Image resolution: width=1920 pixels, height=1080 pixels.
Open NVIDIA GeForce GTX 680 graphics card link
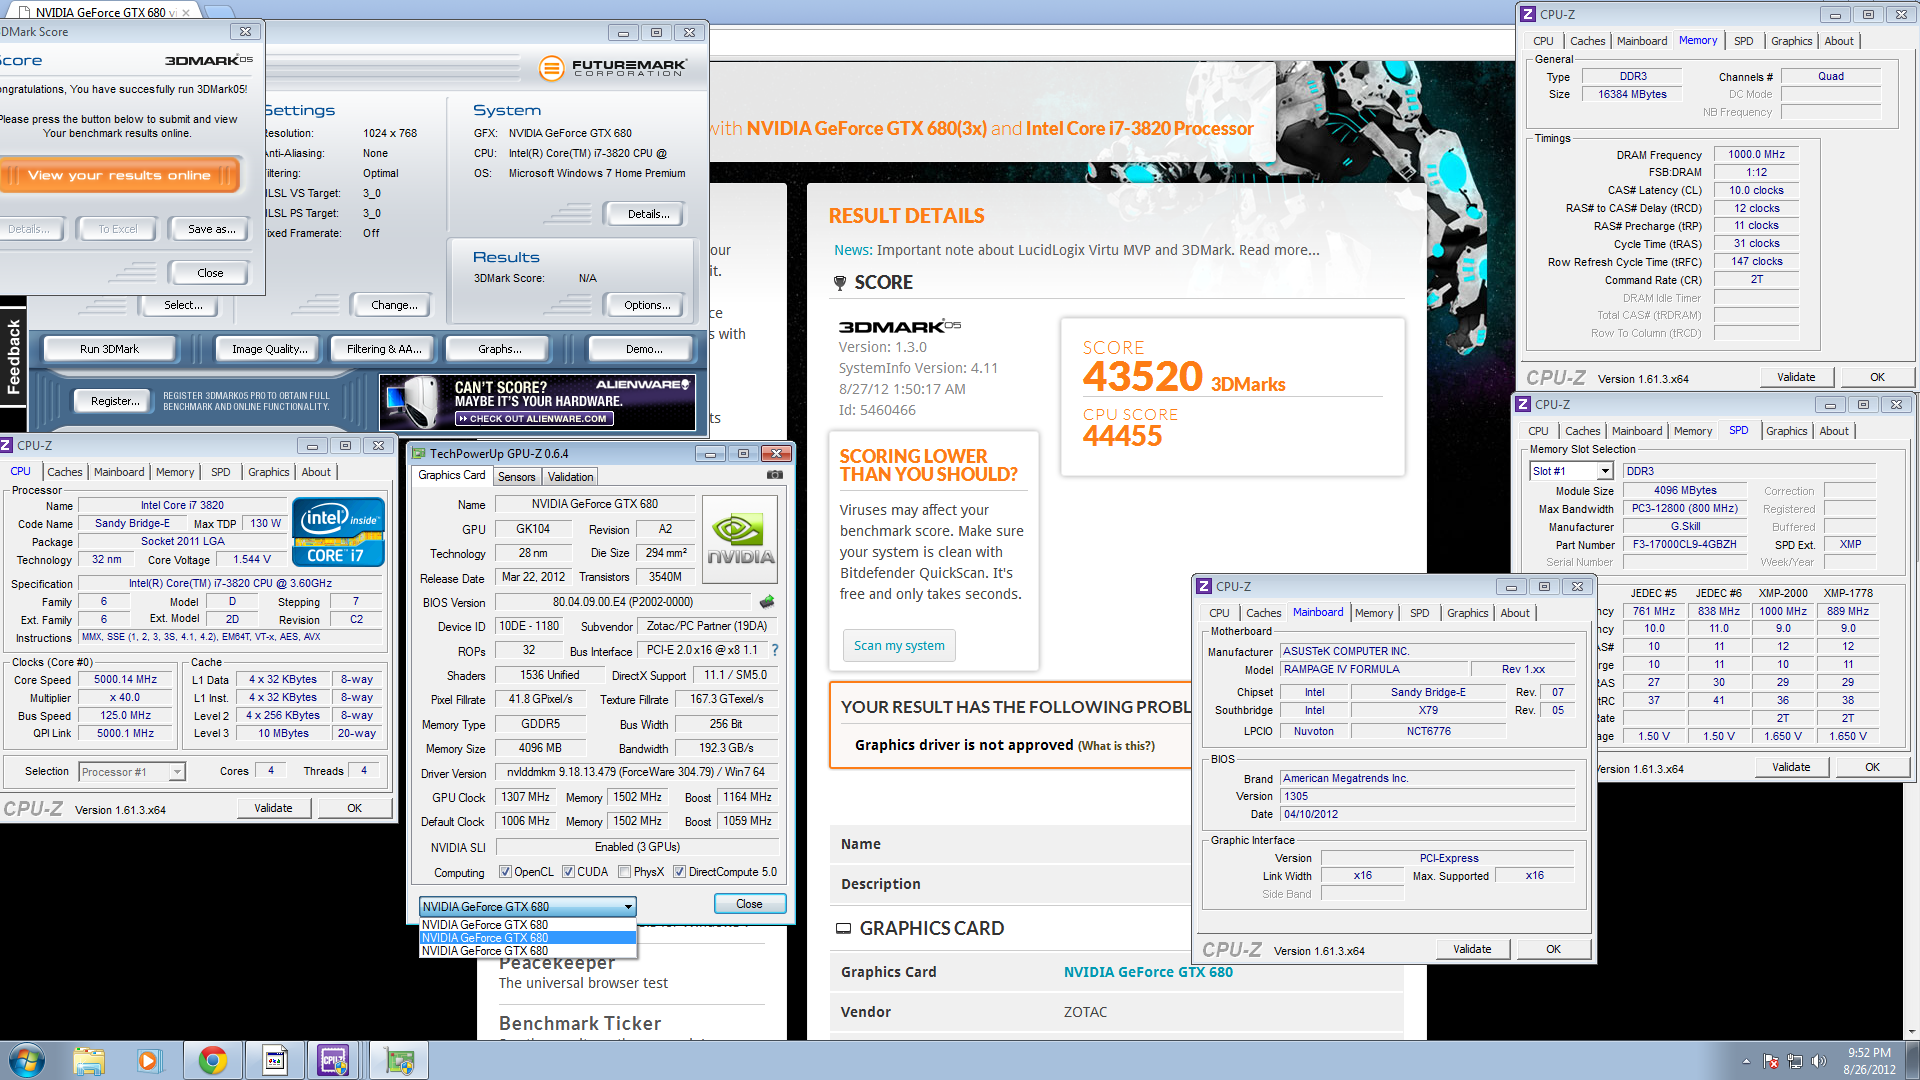(x=1148, y=972)
